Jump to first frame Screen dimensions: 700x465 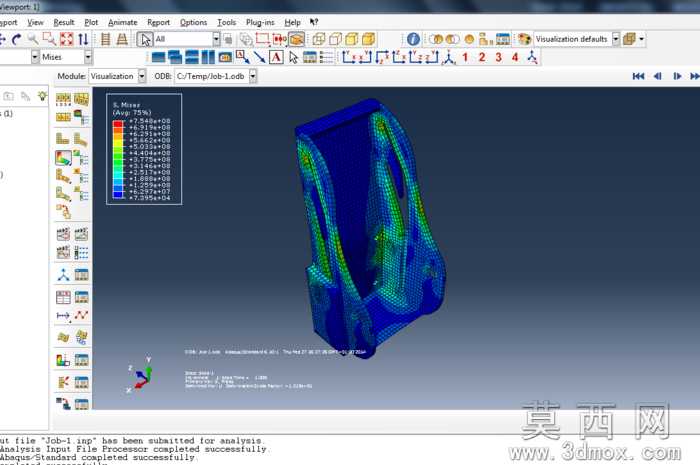638,76
